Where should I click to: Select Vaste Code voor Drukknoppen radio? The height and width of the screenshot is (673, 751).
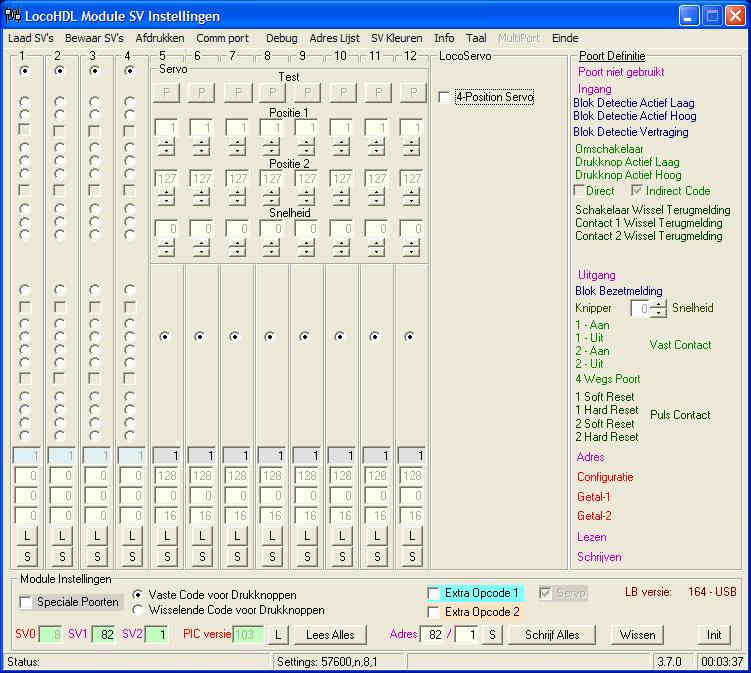pyautogui.click(x=138, y=595)
